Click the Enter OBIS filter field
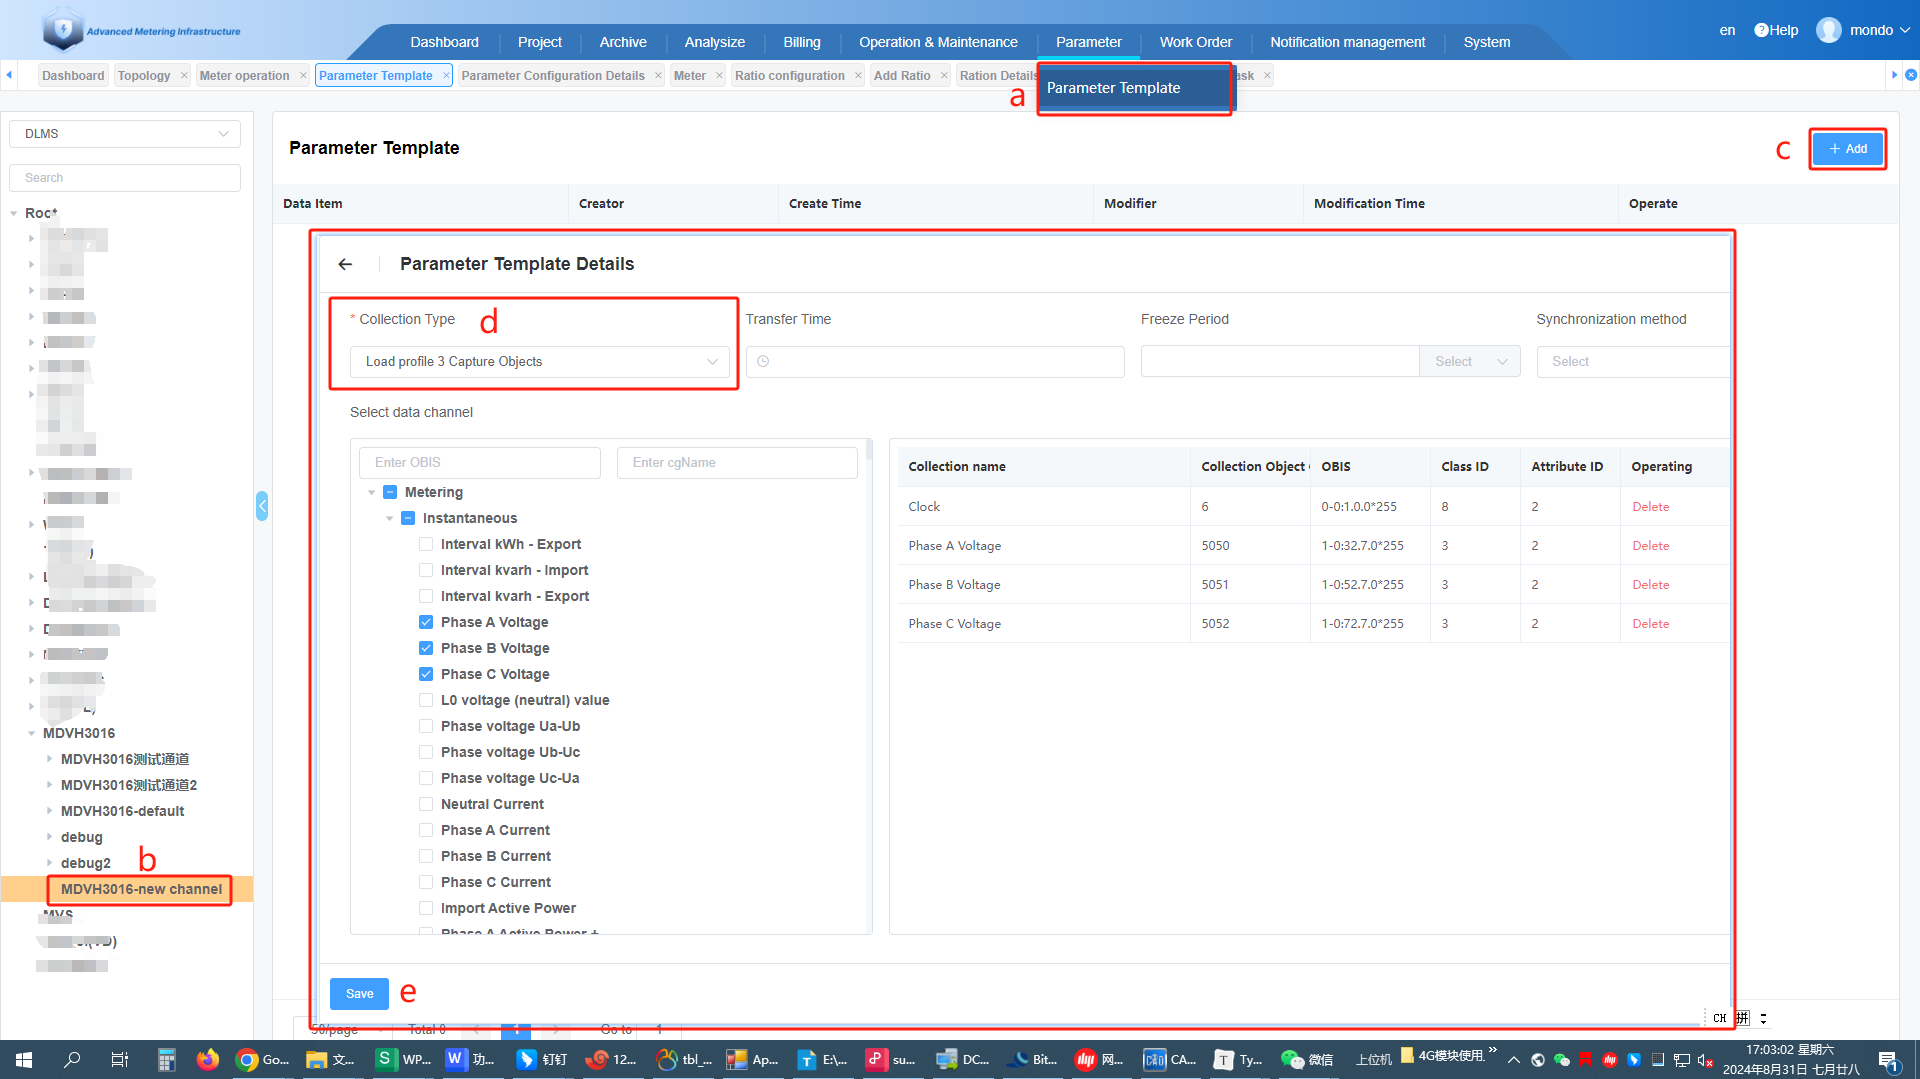1920x1079 pixels. pyautogui.click(x=480, y=463)
